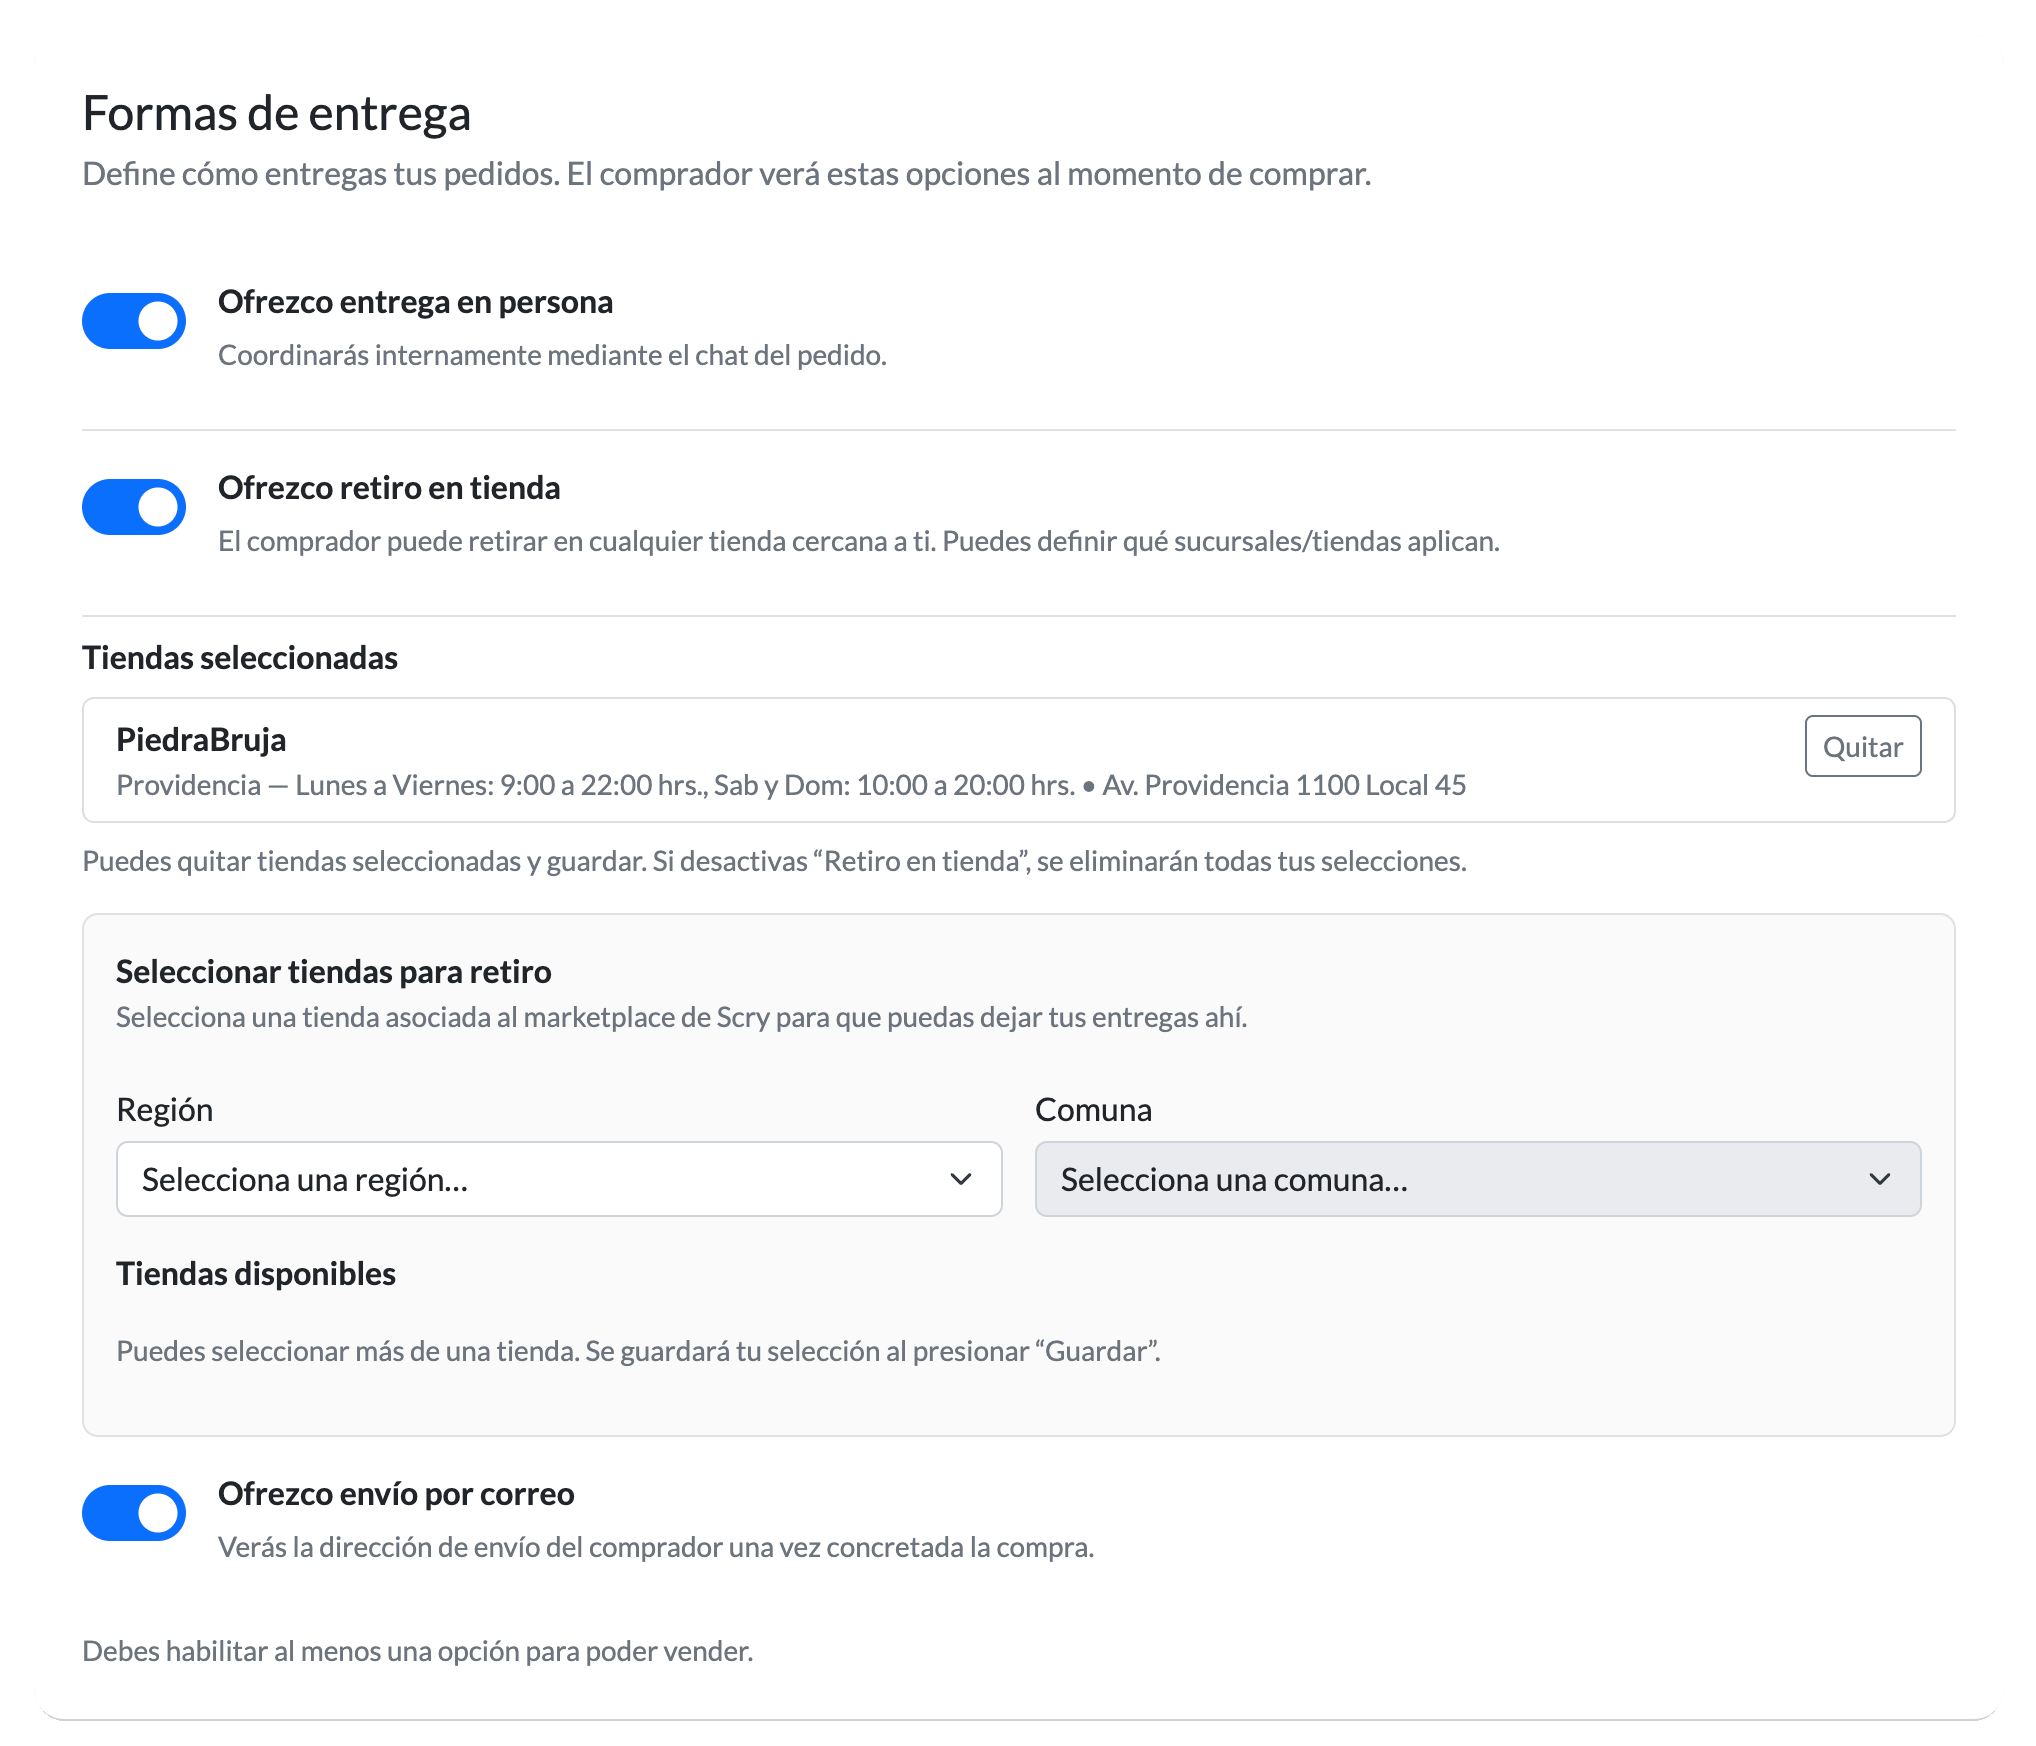Viewport: 2036px width, 1746px height.
Task: Click the "Debes habilitar al menos una opción" note
Action: click(x=417, y=1651)
